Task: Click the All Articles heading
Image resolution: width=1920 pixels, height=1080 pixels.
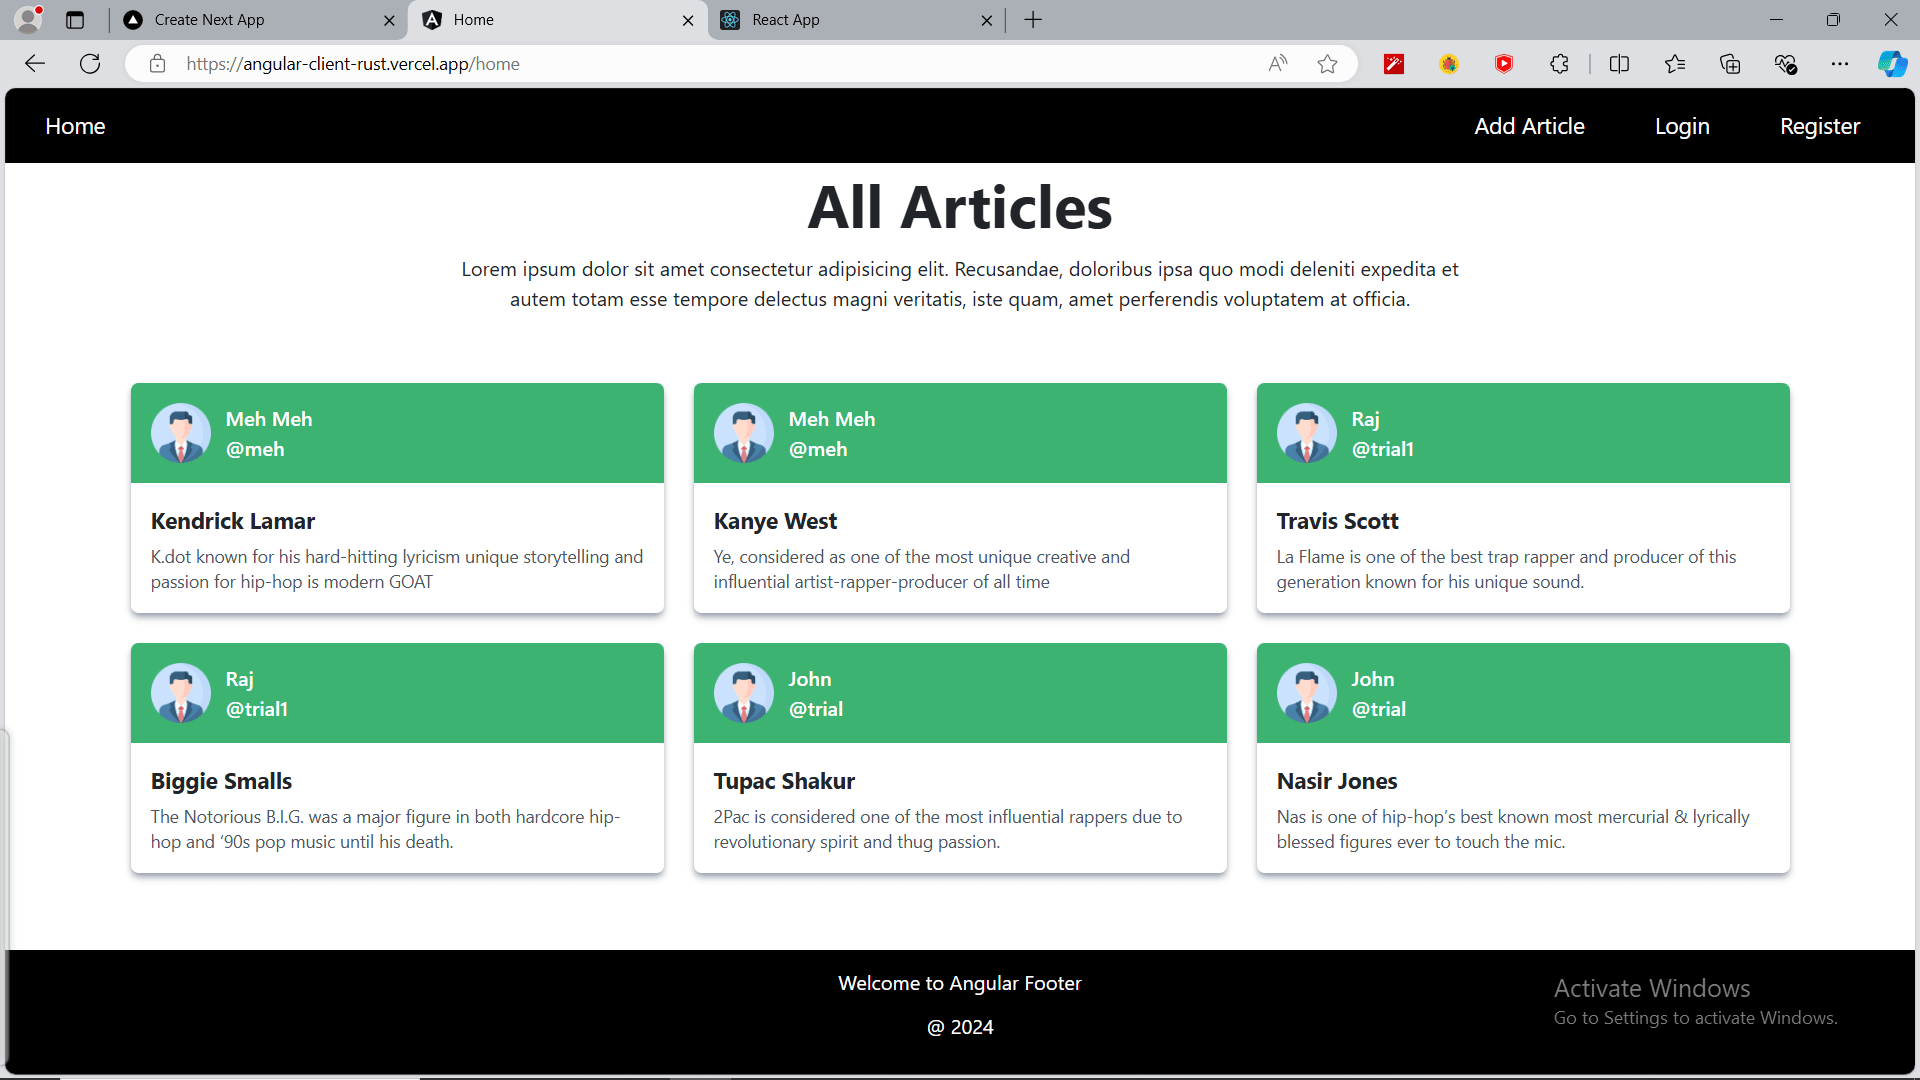Action: tap(960, 207)
